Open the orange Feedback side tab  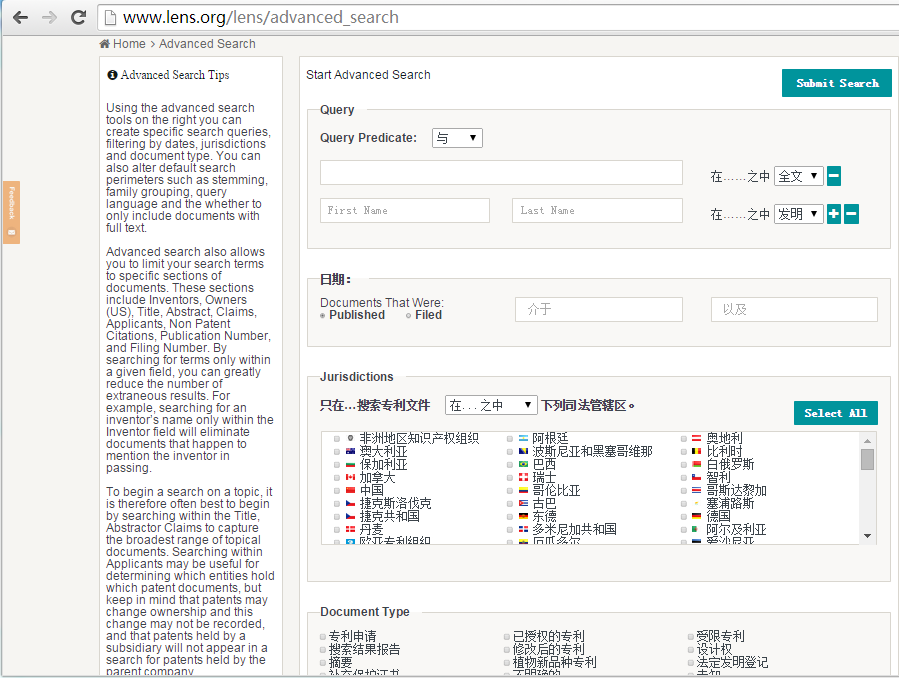pyautogui.click(x=11, y=212)
